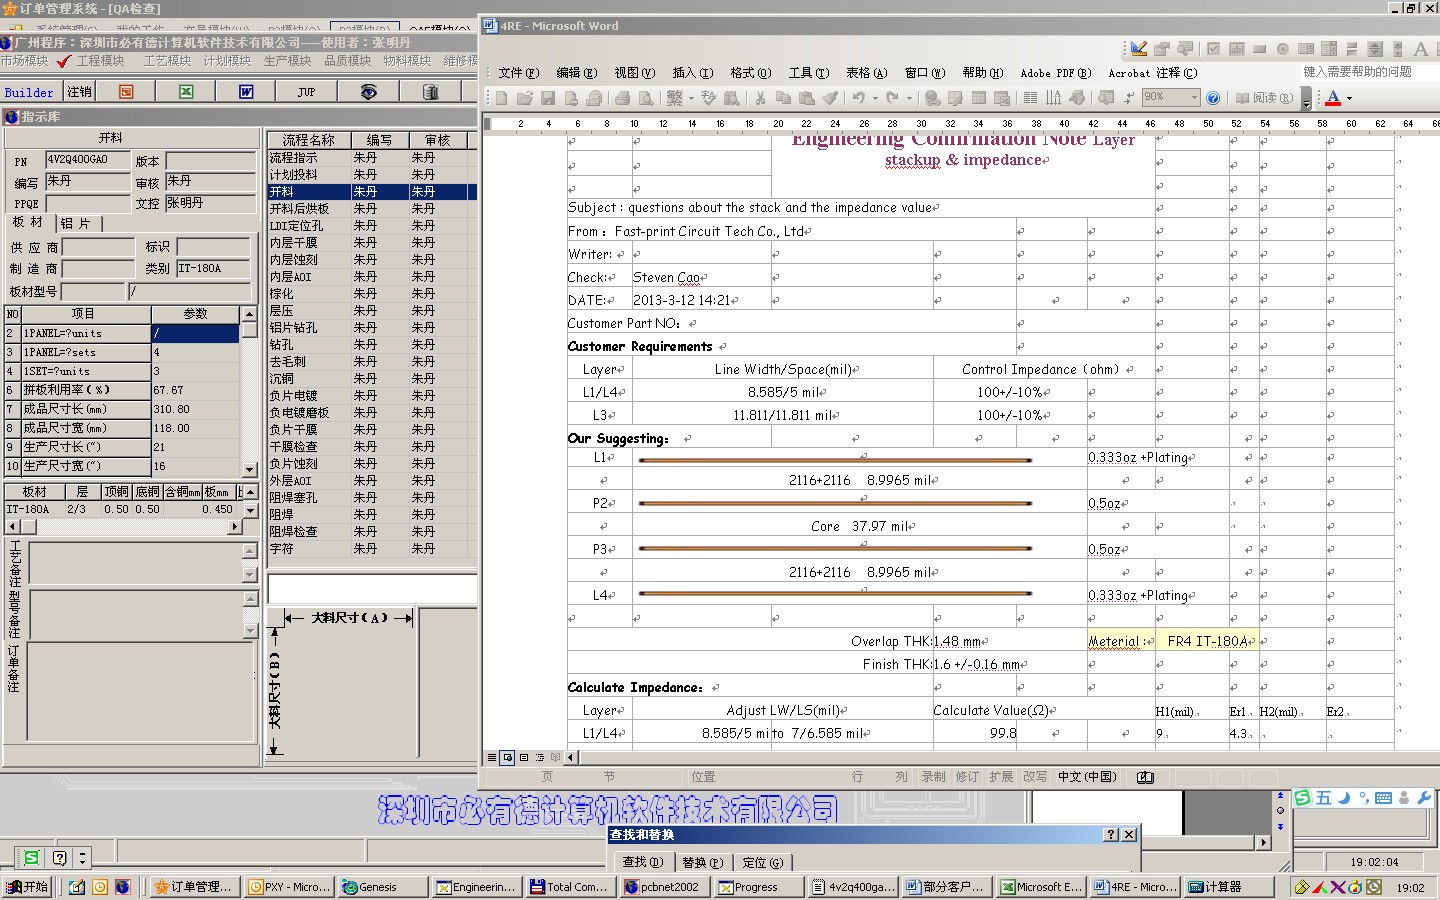Click the PN field containing 4V2Q400GA0

[x=88, y=160]
